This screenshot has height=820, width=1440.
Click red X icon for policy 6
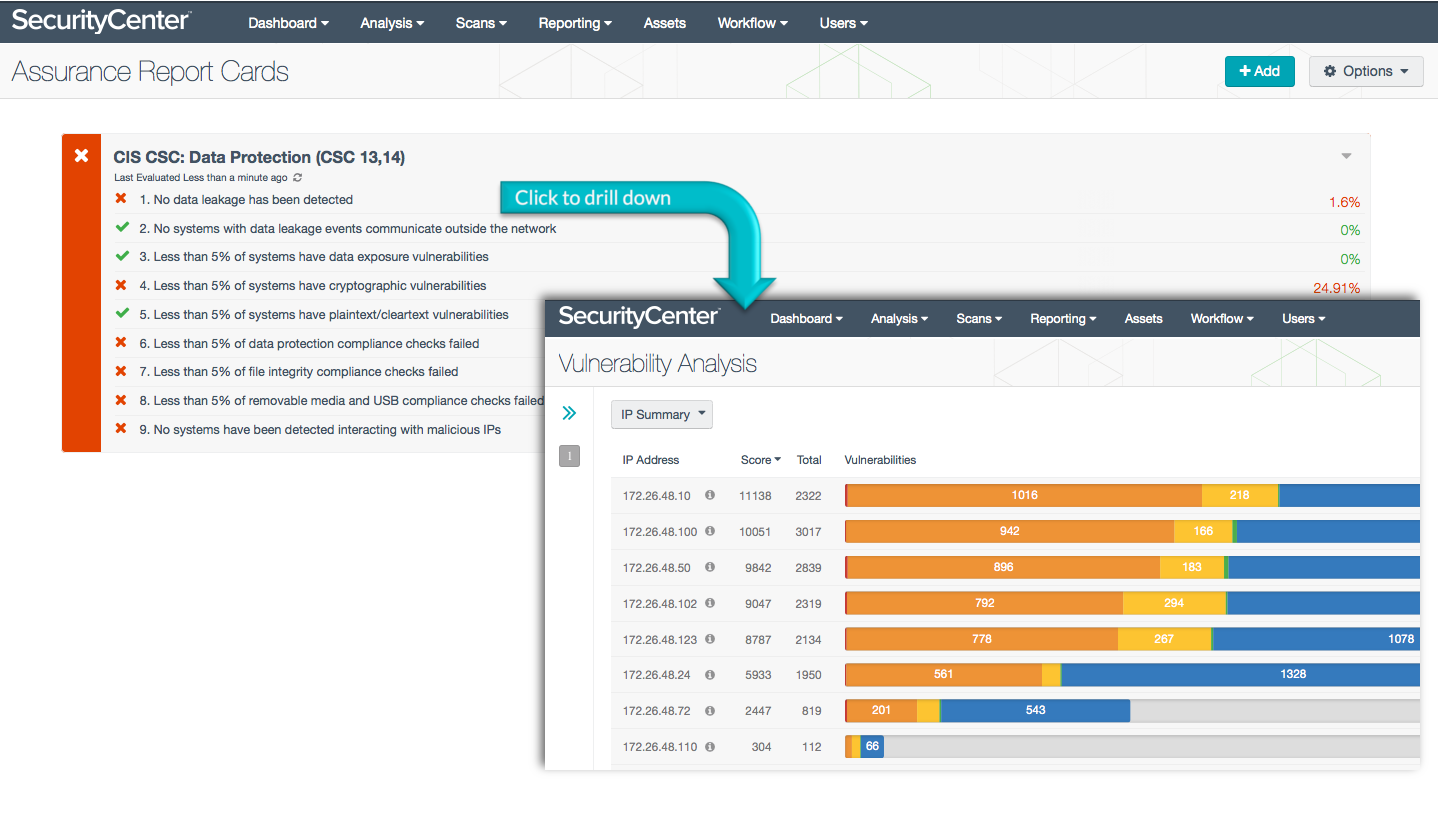[121, 342]
